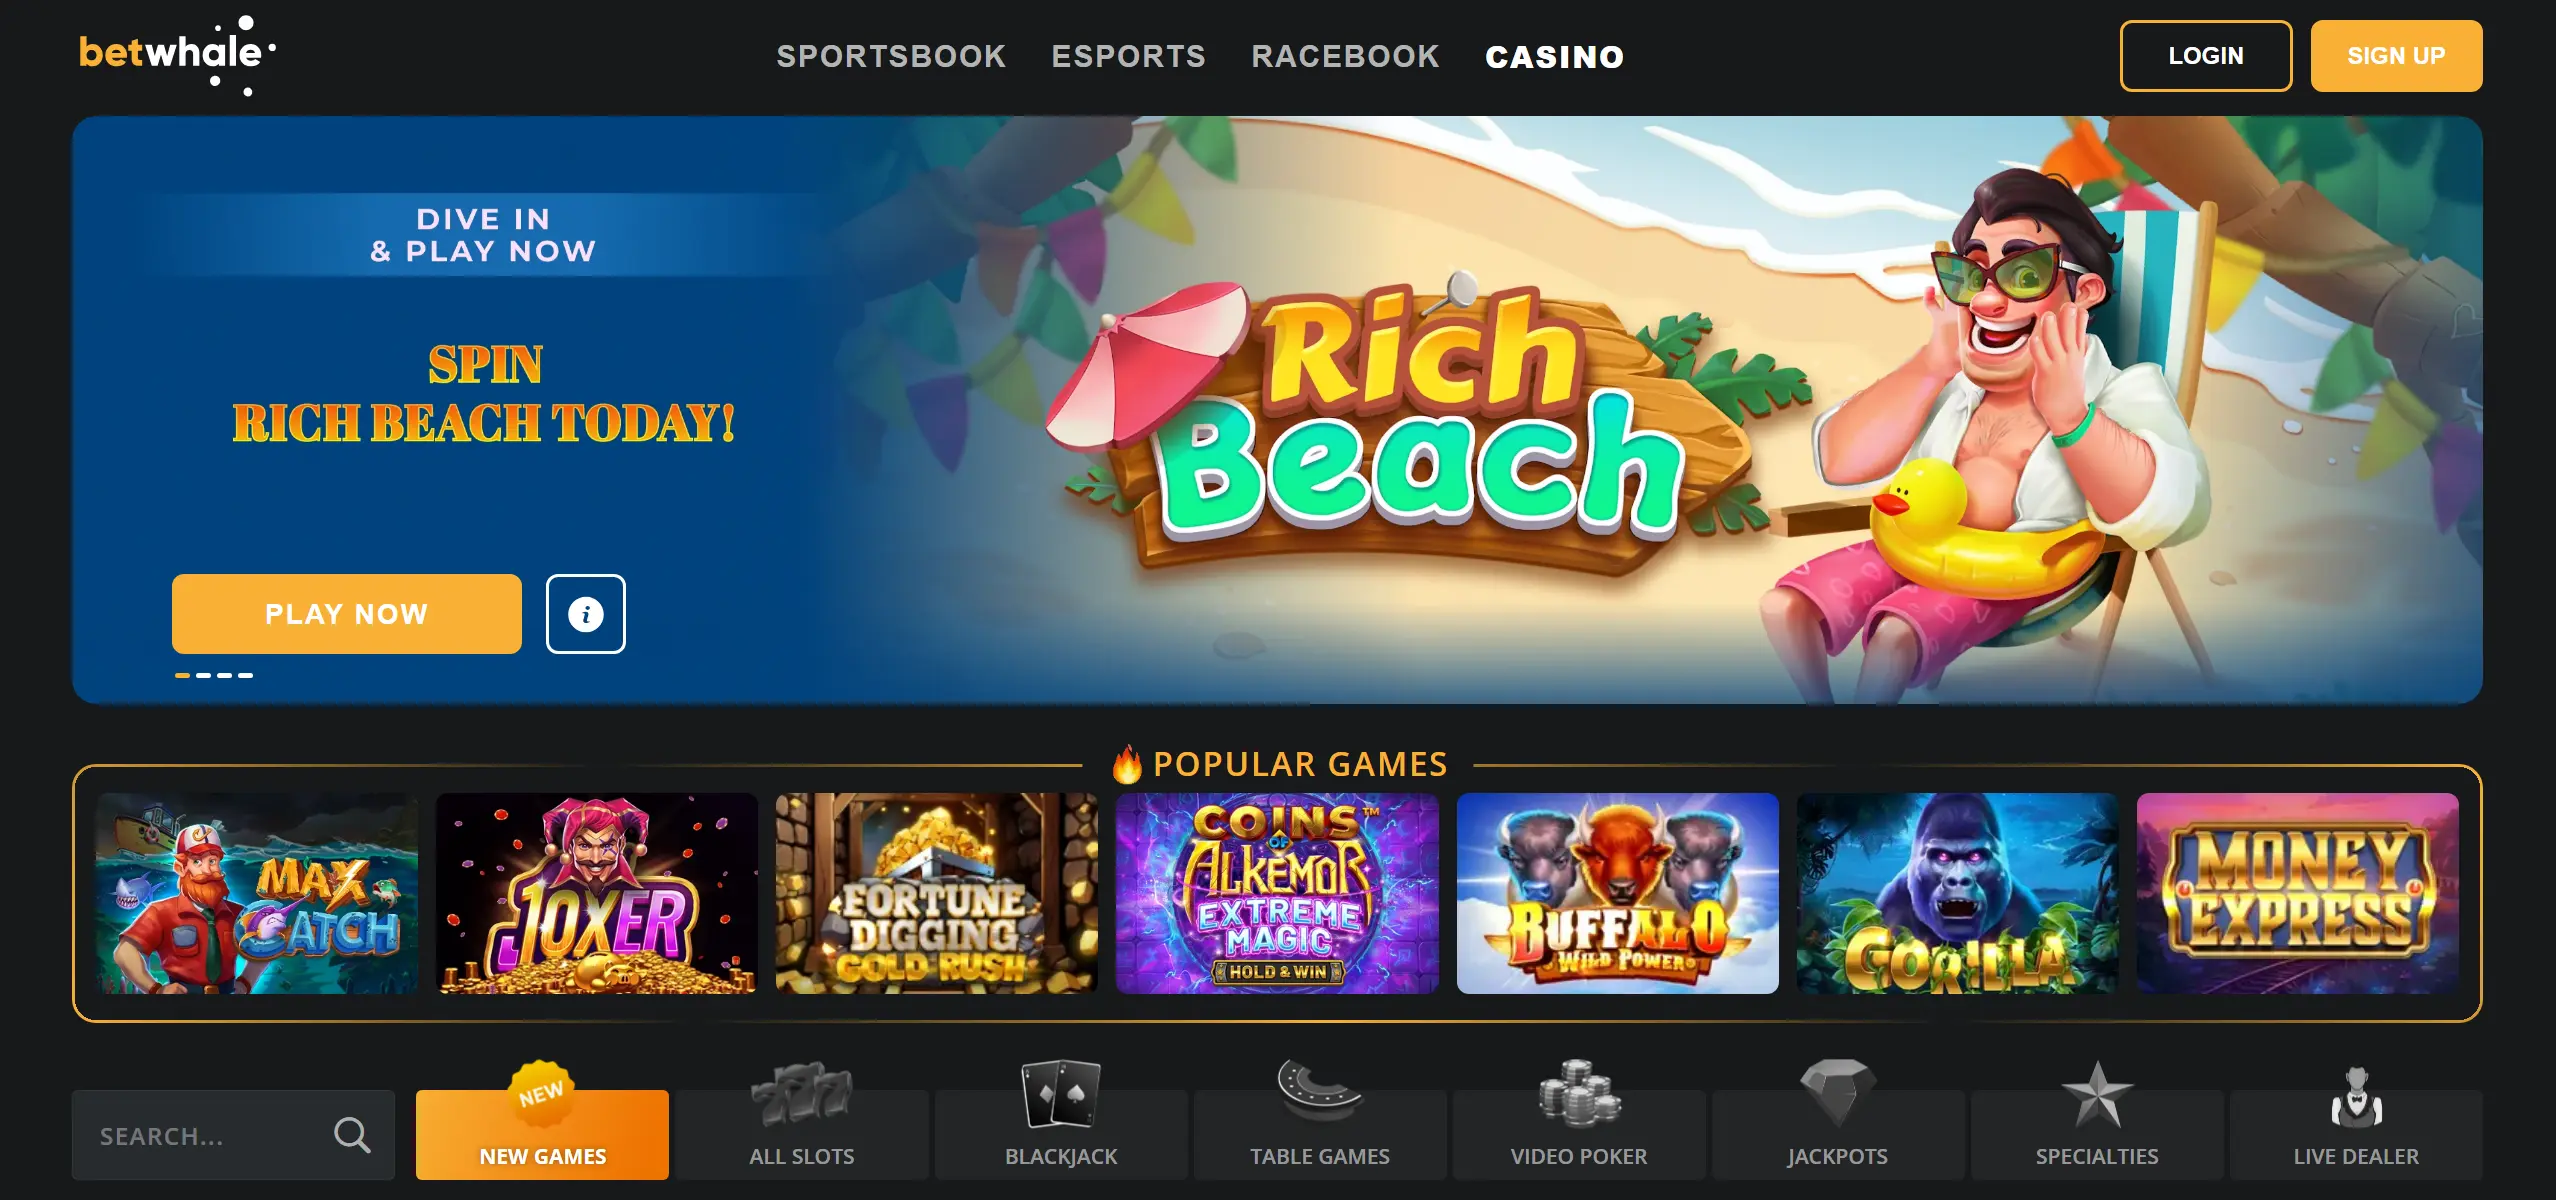Go to the Racebook section

click(1345, 56)
